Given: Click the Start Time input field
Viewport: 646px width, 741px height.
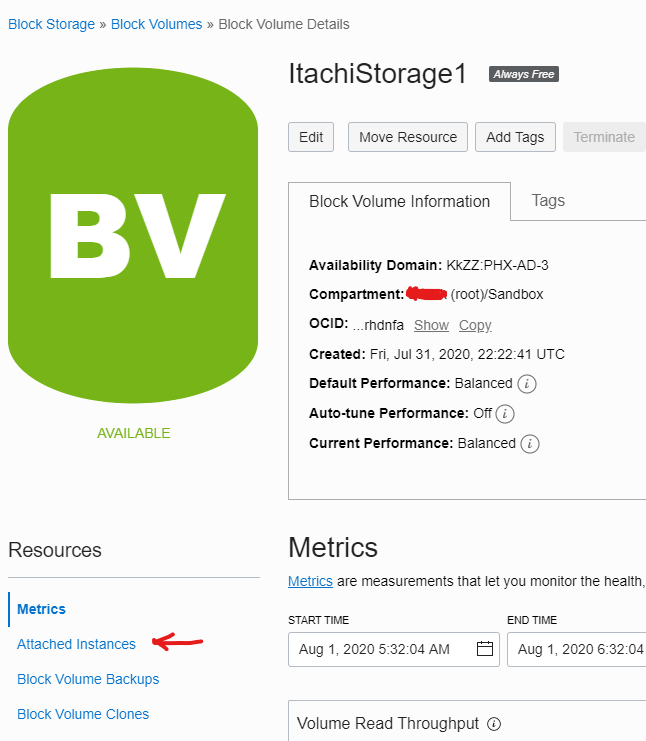Looking at the screenshot, I should click(394, 649).
